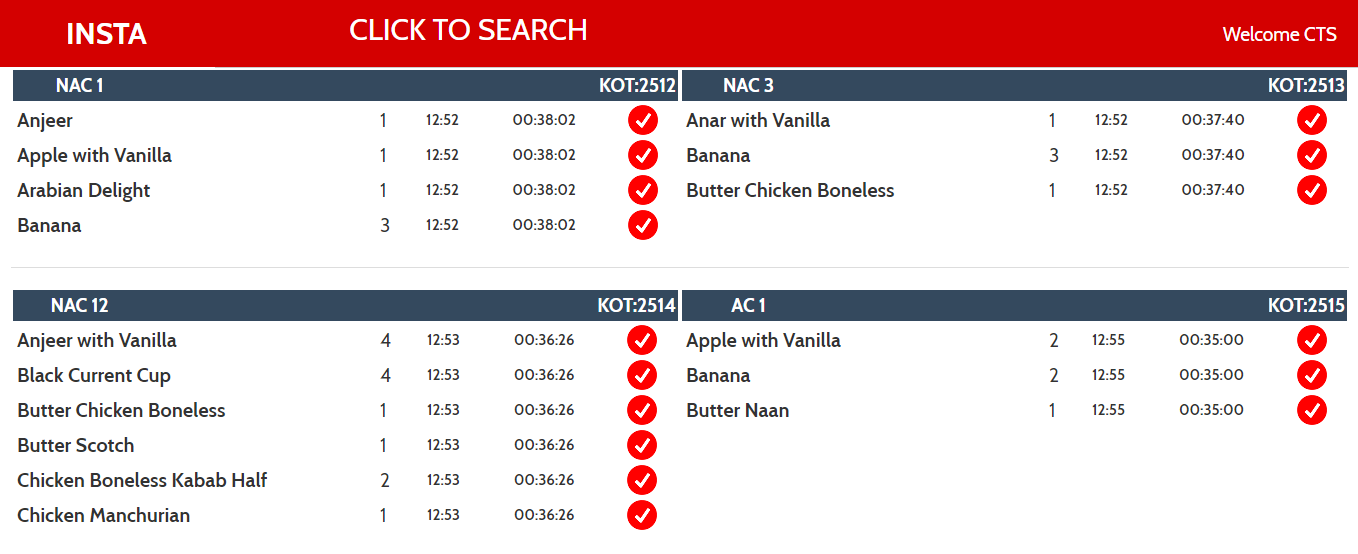Check off Butter Naan in AC 1
1358x554 pixels.
click(1312, 410)
